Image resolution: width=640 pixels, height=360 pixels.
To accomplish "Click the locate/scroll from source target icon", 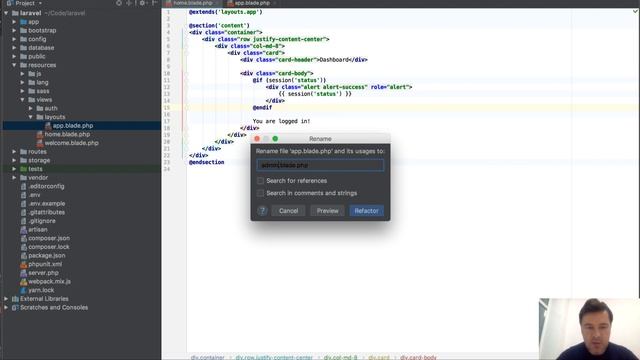I will (x=118, y=3).
